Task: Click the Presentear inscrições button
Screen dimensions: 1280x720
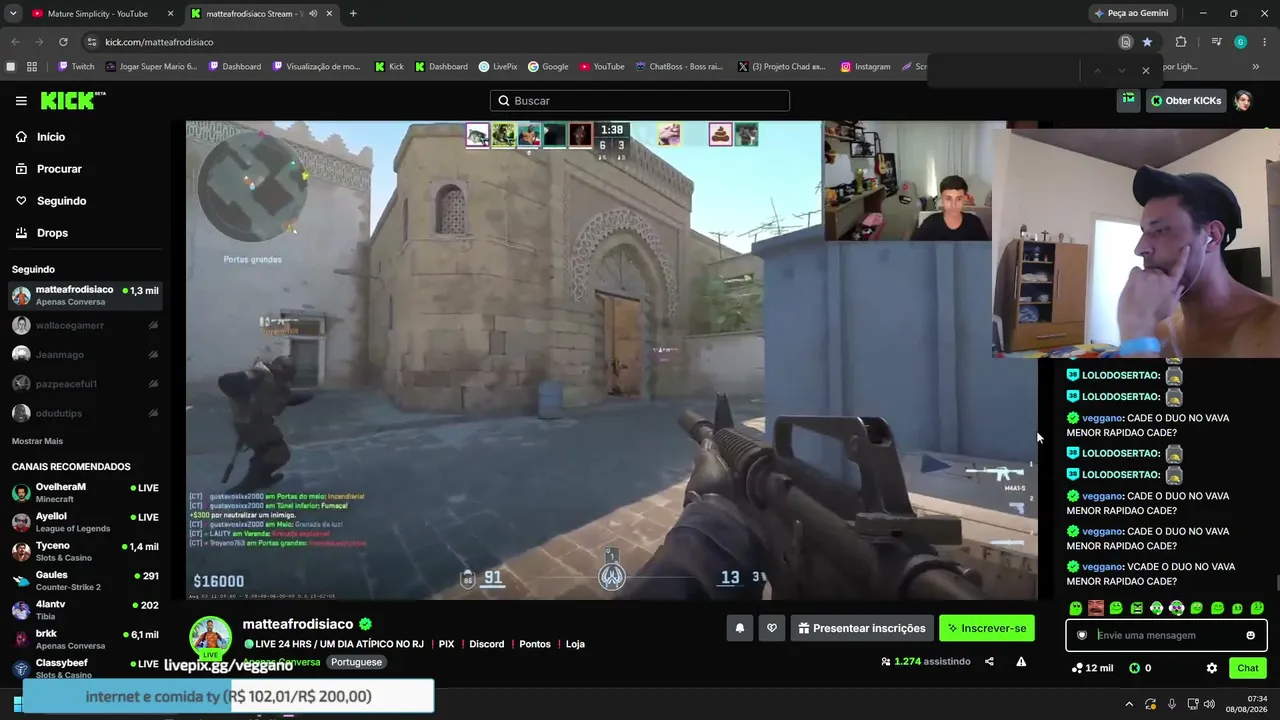Action: pos(862,628)
